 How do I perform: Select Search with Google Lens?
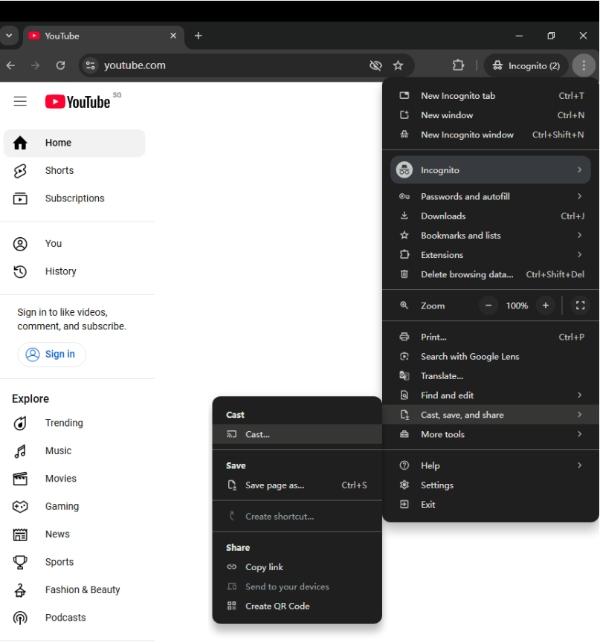(490, 357)
